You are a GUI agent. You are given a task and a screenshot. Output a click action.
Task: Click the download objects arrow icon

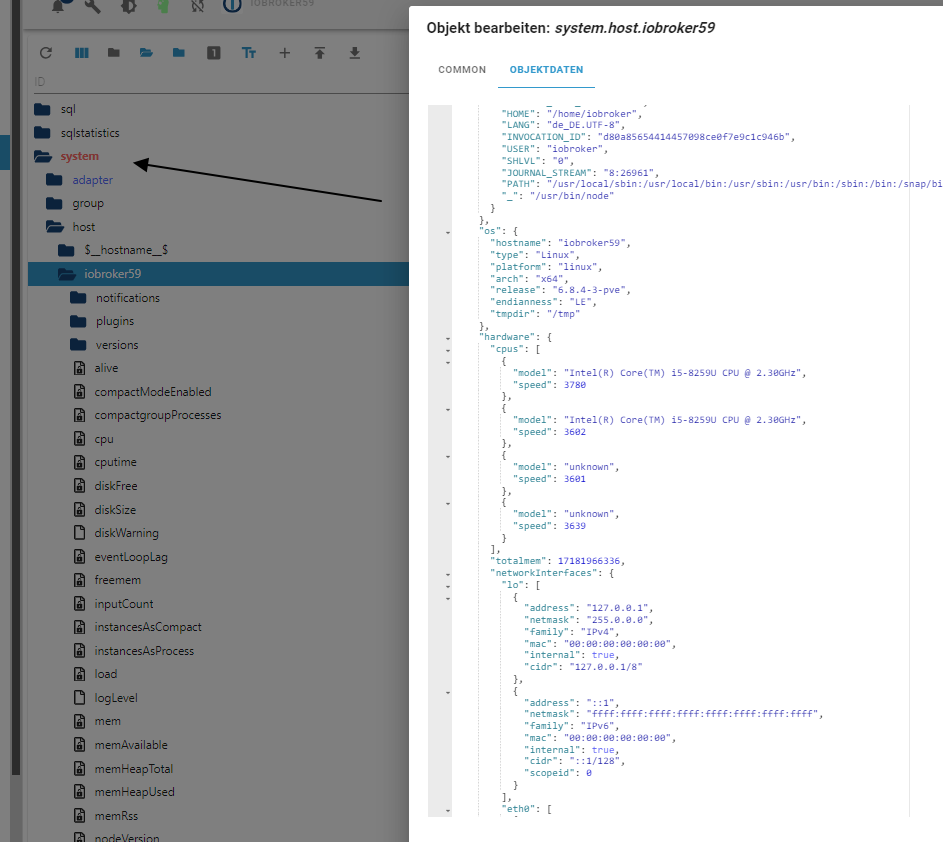click(354, 53)
